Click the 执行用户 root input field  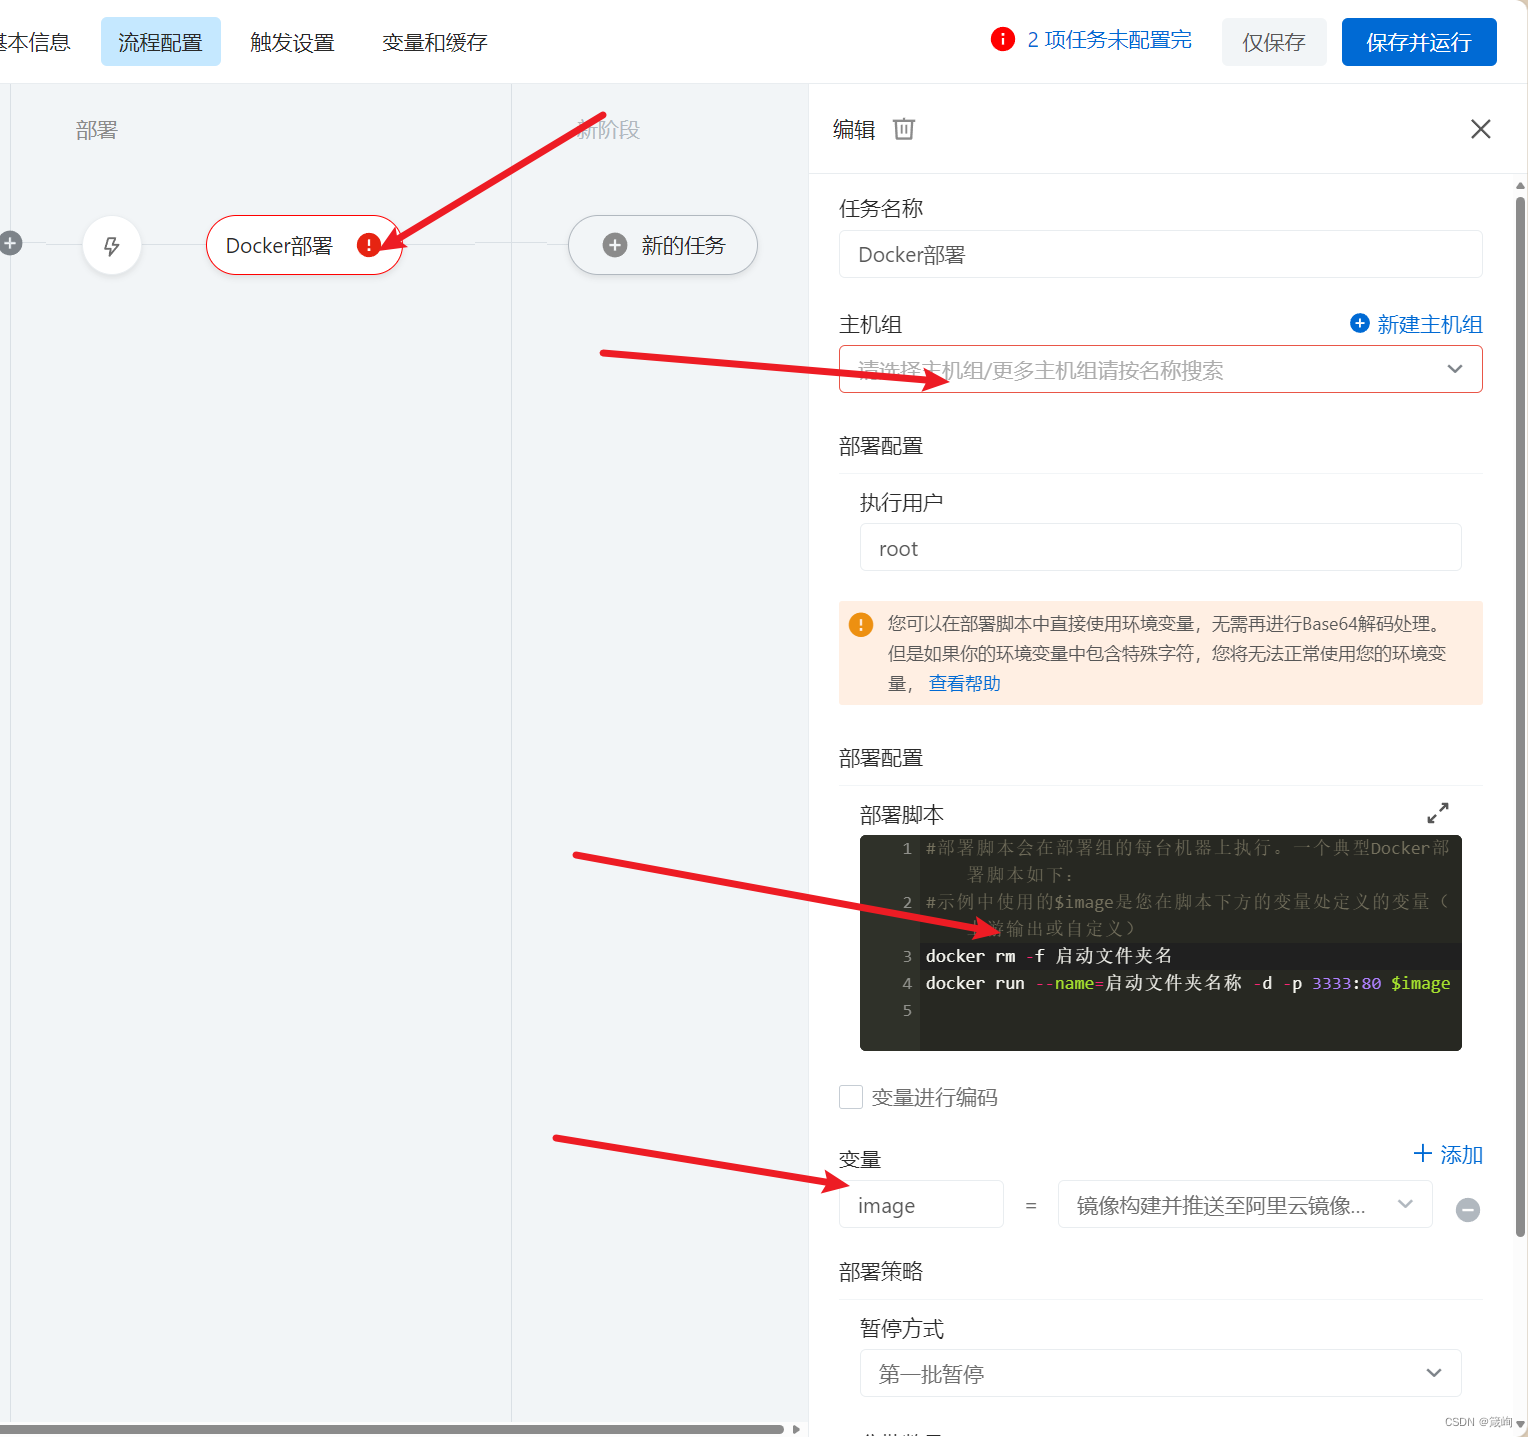point(1160,547)
